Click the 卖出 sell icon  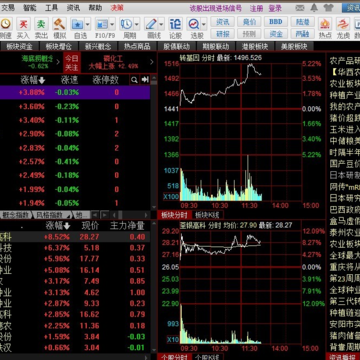click(x=41, y=24)
